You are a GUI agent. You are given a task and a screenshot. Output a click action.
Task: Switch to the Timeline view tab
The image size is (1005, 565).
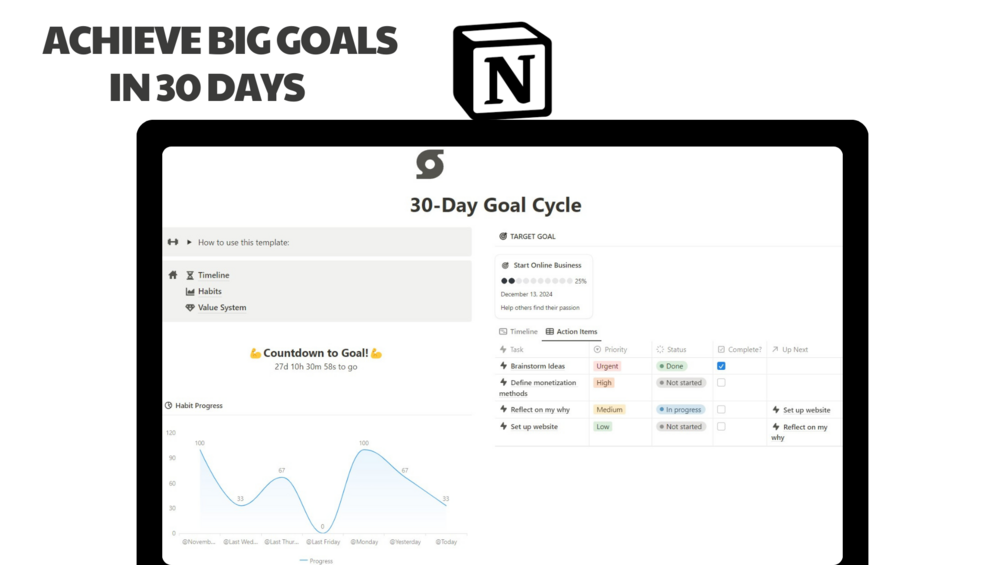pos(518,332)
